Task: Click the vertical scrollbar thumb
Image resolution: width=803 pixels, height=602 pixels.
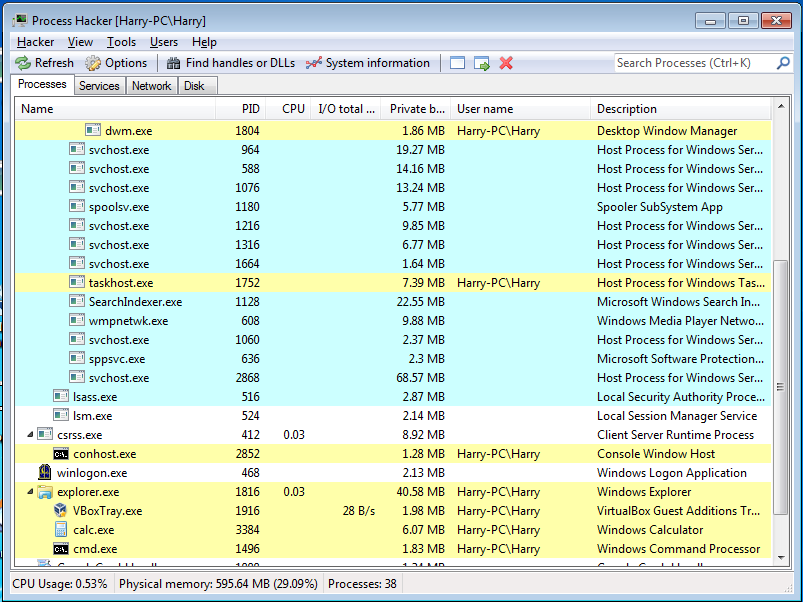Action: pos(780,387)
